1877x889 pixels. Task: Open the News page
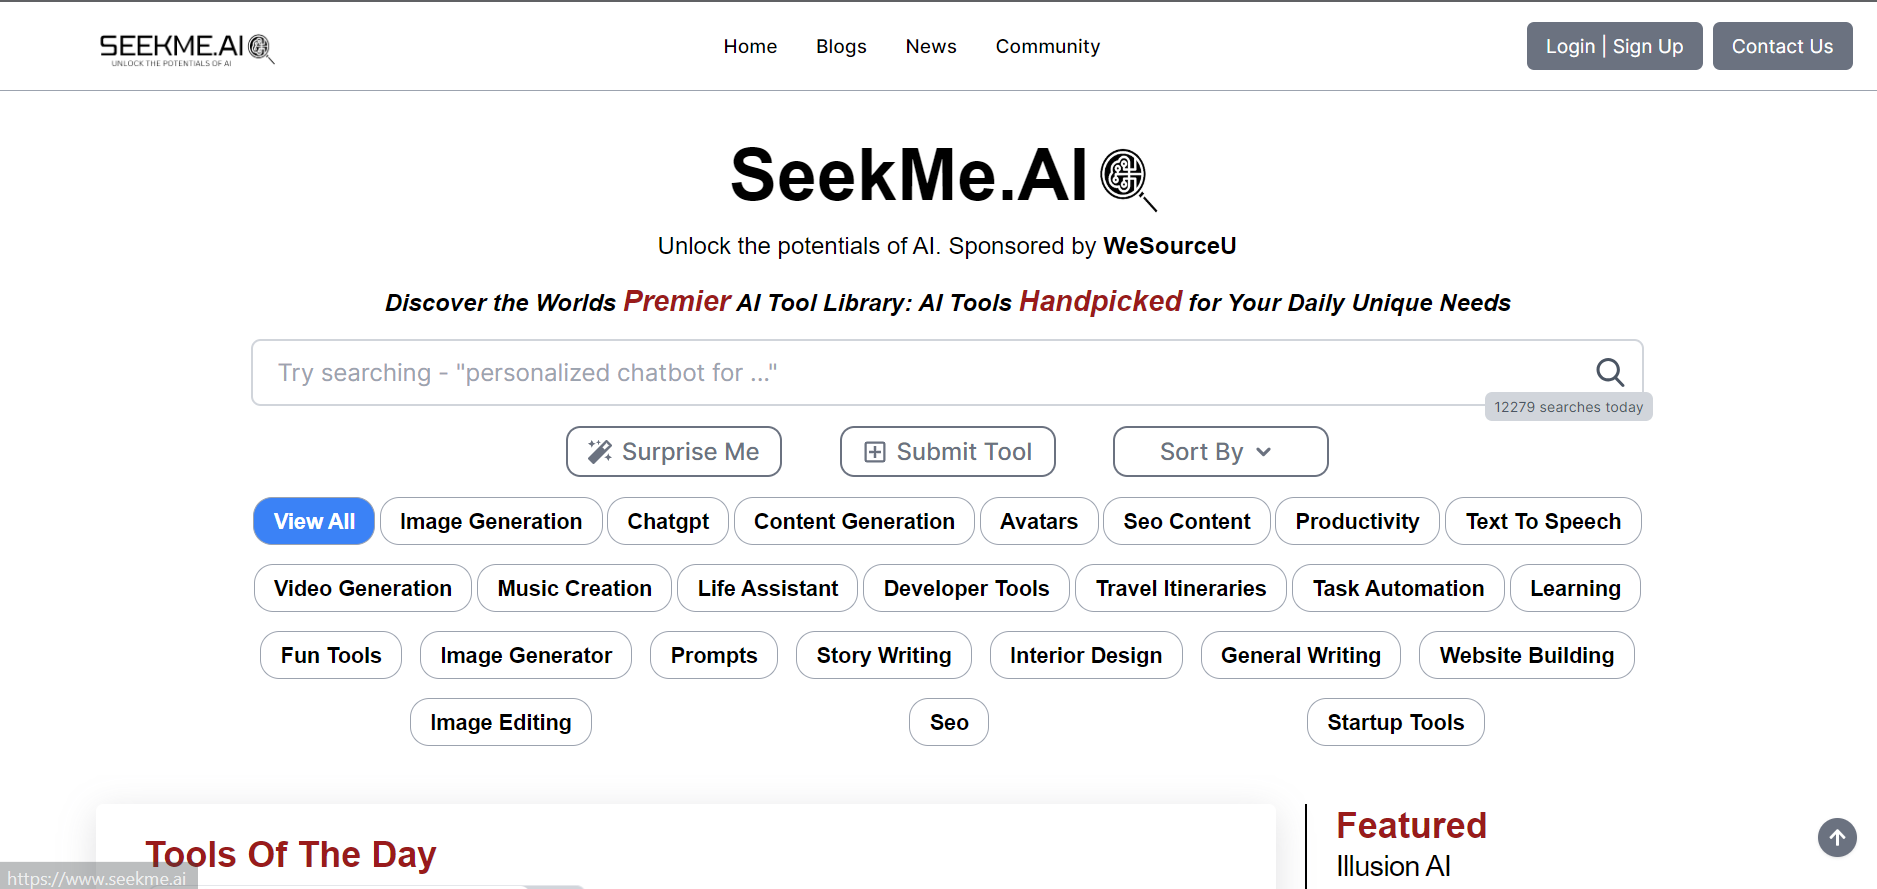(930, 46)
